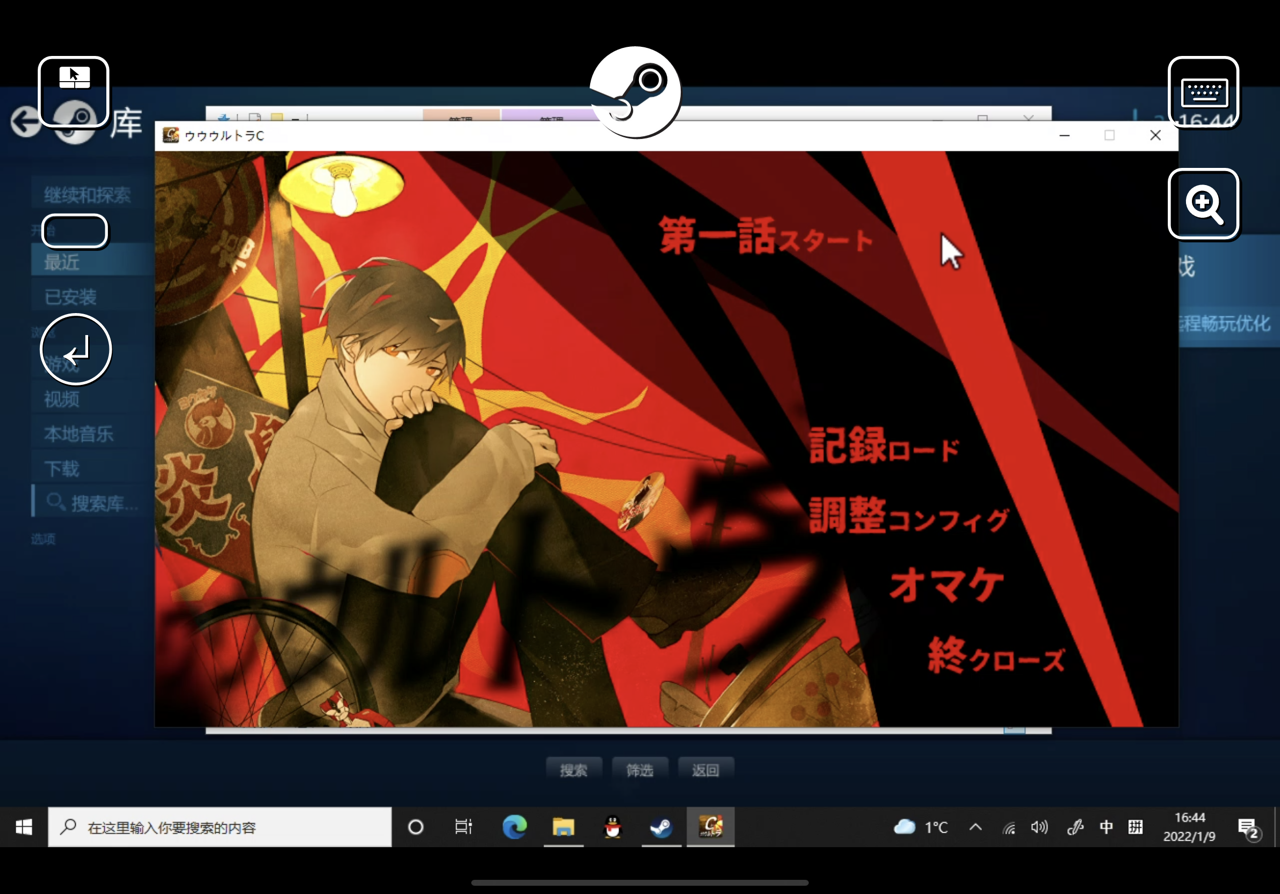Screen dimensions: 1280x894
Task: Open QQ penguin from taskbar
Action: tap(612, 827)
